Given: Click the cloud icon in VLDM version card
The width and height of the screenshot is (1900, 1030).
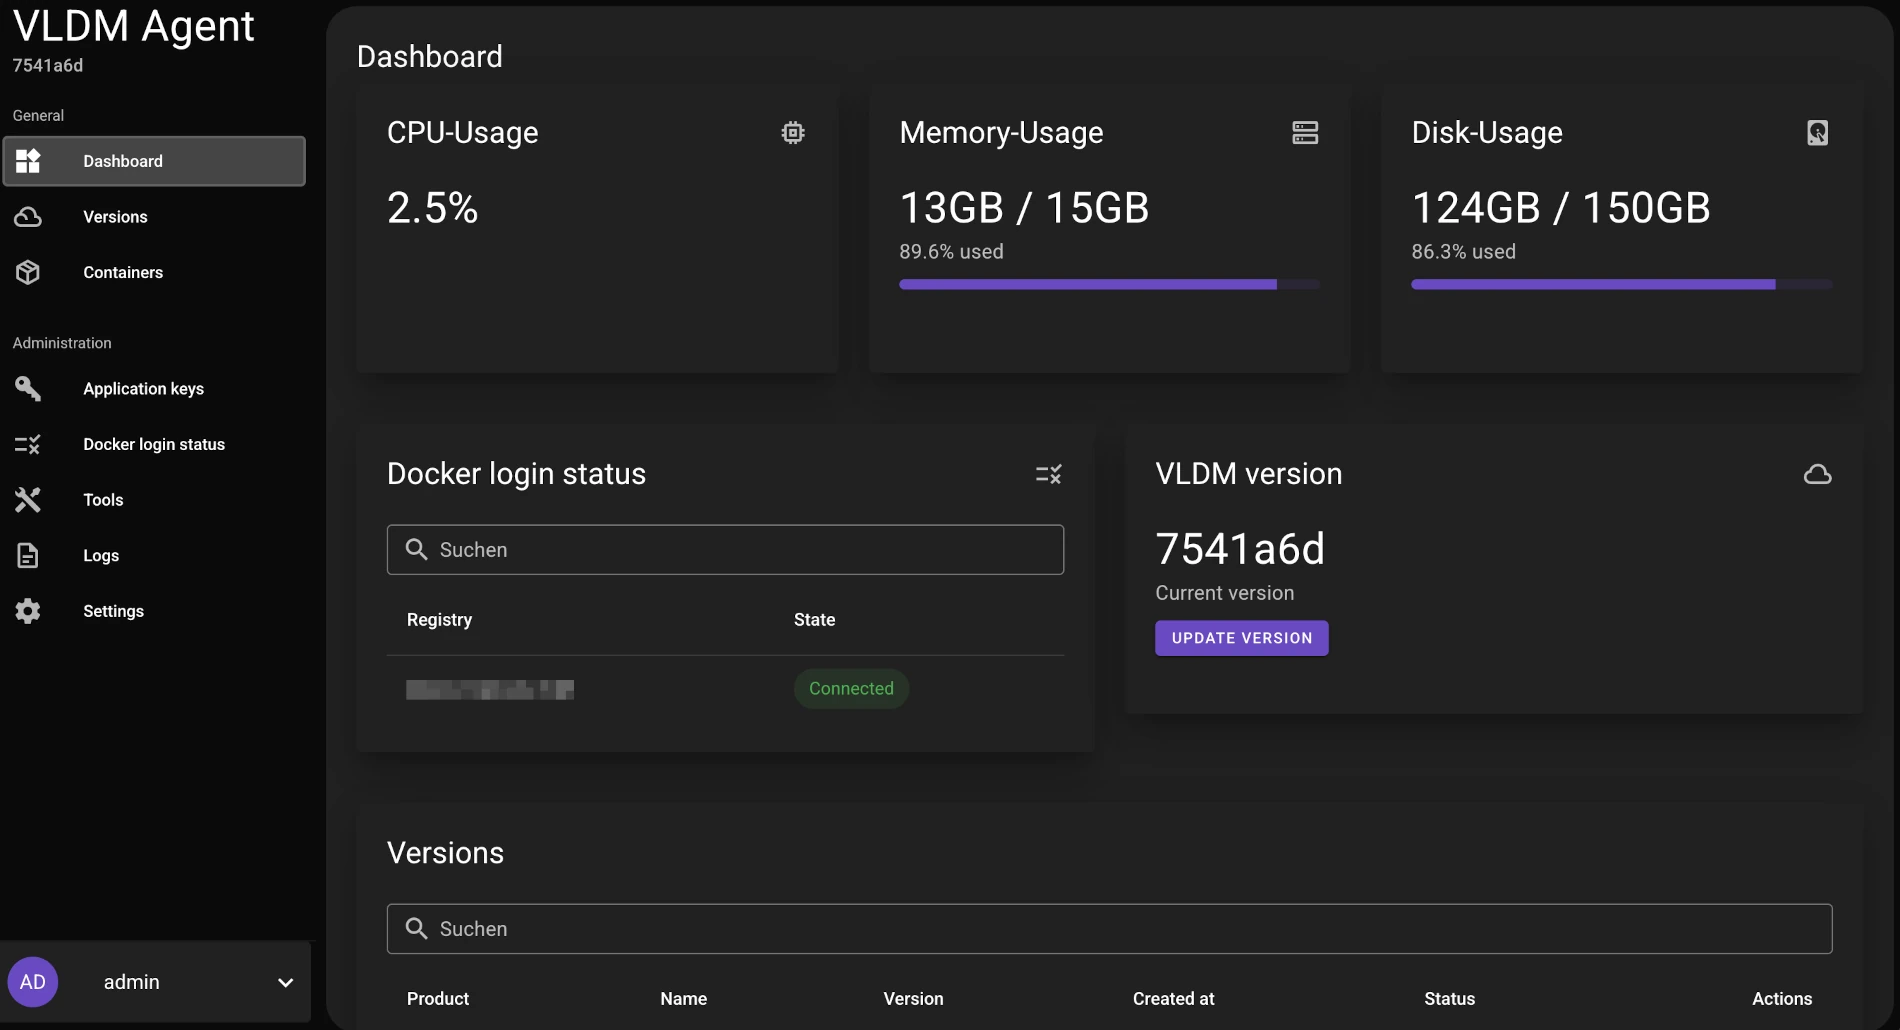Looking at the screenshot, I should 1817,474.
